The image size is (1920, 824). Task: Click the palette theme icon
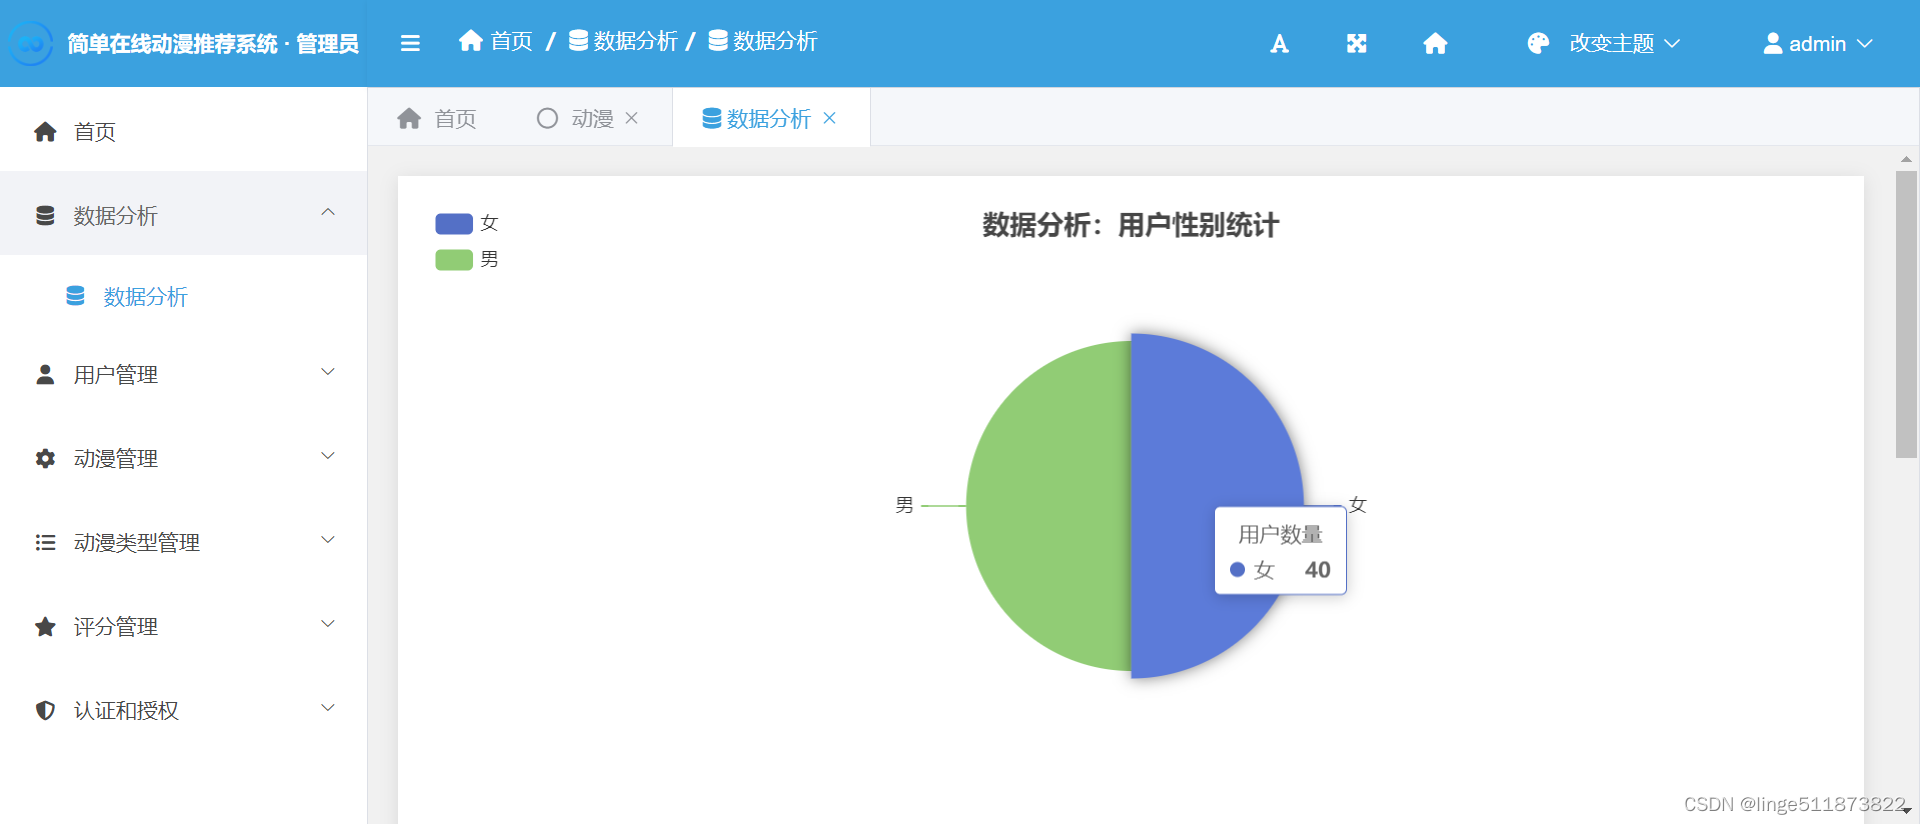tap(1538, 43)
